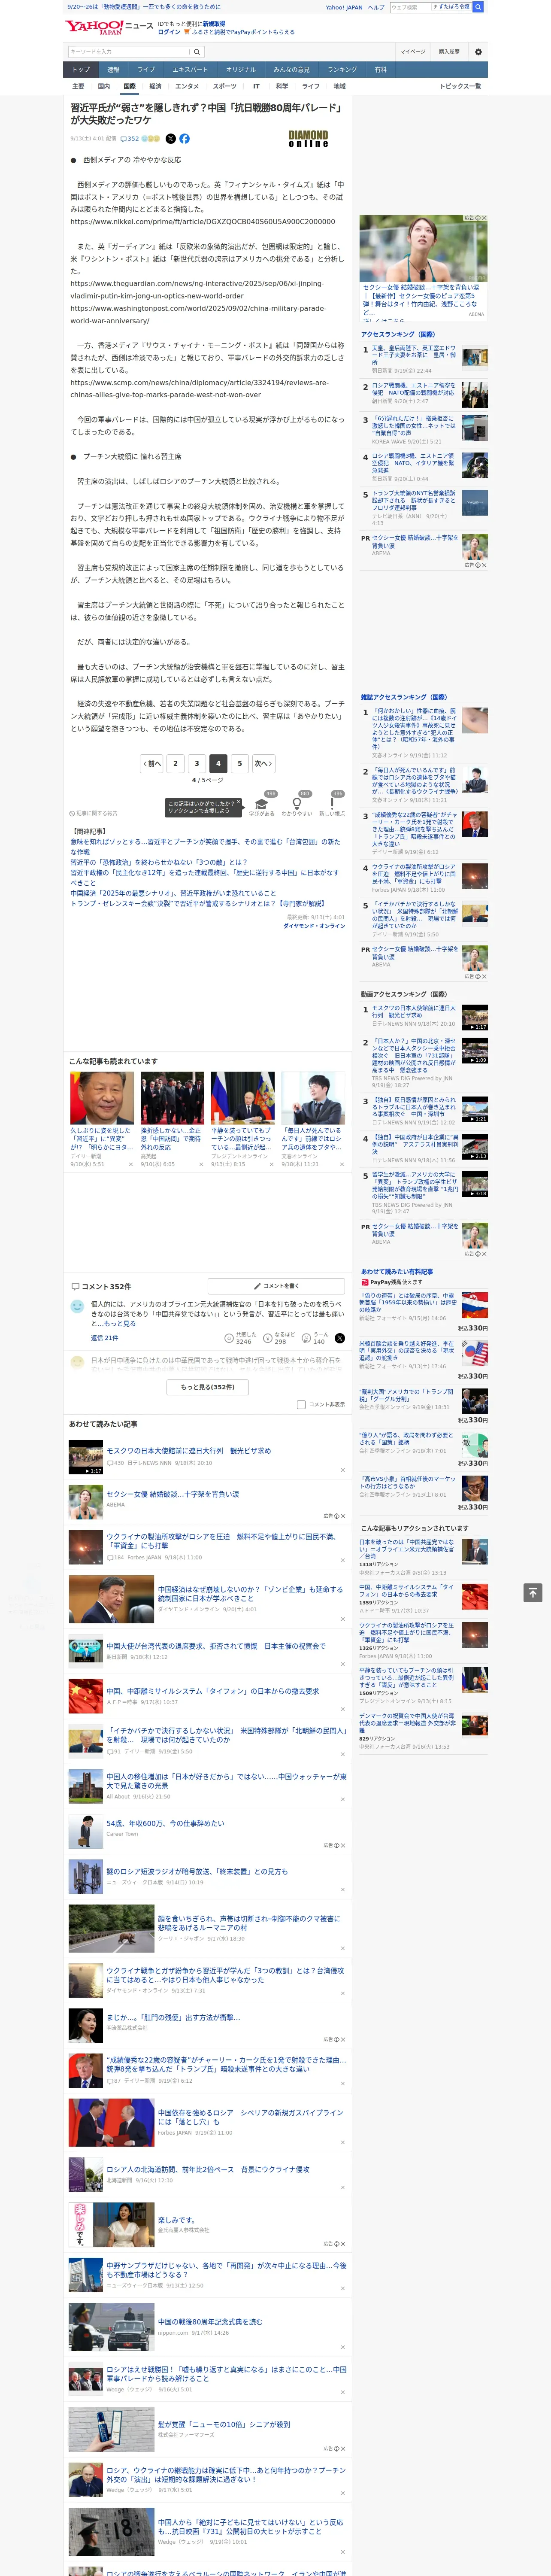This screenshot has height=2576, width=551.
Task: Click the search magnifier next to keyword field
Action: click(197, 52)
